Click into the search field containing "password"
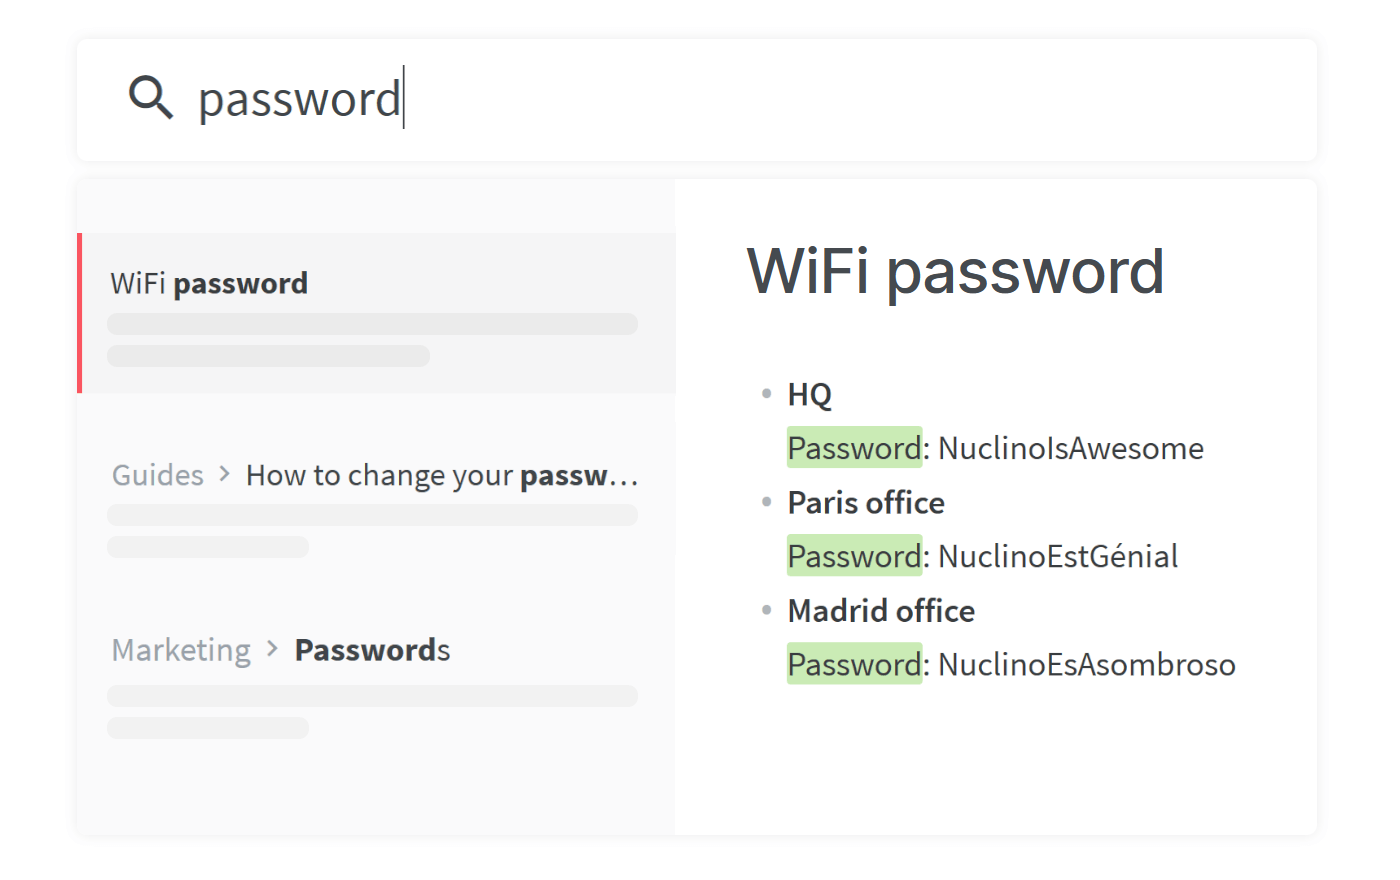The width and height of the screenshot is (1400, 880). point(700,100)
